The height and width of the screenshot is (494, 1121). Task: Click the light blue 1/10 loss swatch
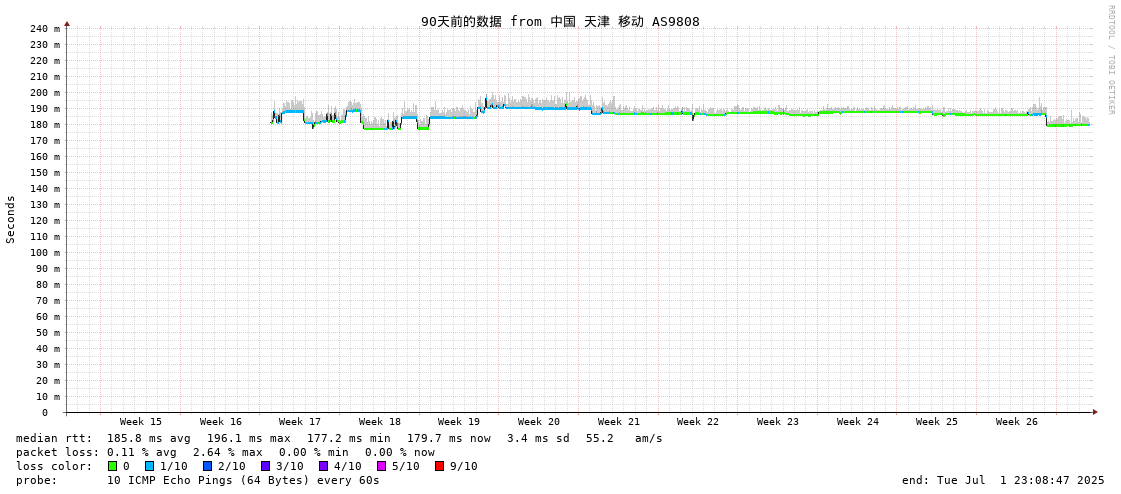[x=149, y=466]
